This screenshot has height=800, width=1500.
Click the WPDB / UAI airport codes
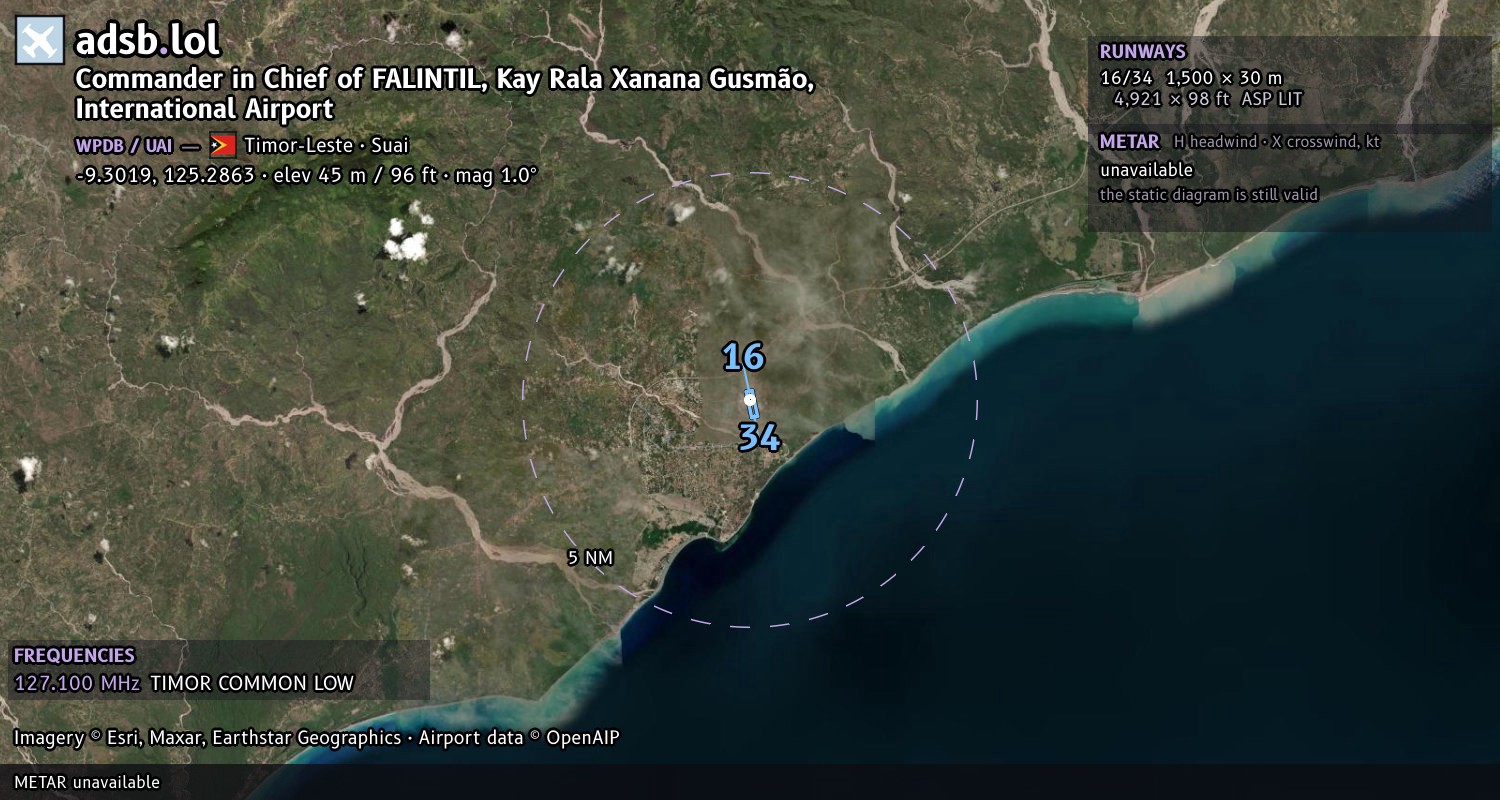124,145
